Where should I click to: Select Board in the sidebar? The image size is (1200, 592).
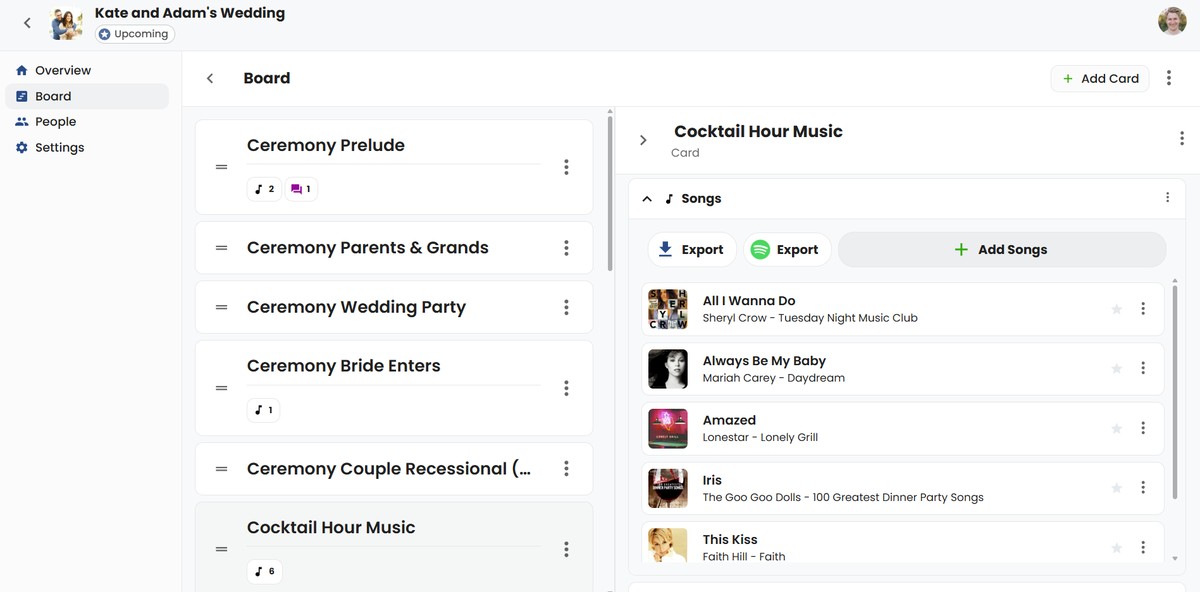(87, 96)
